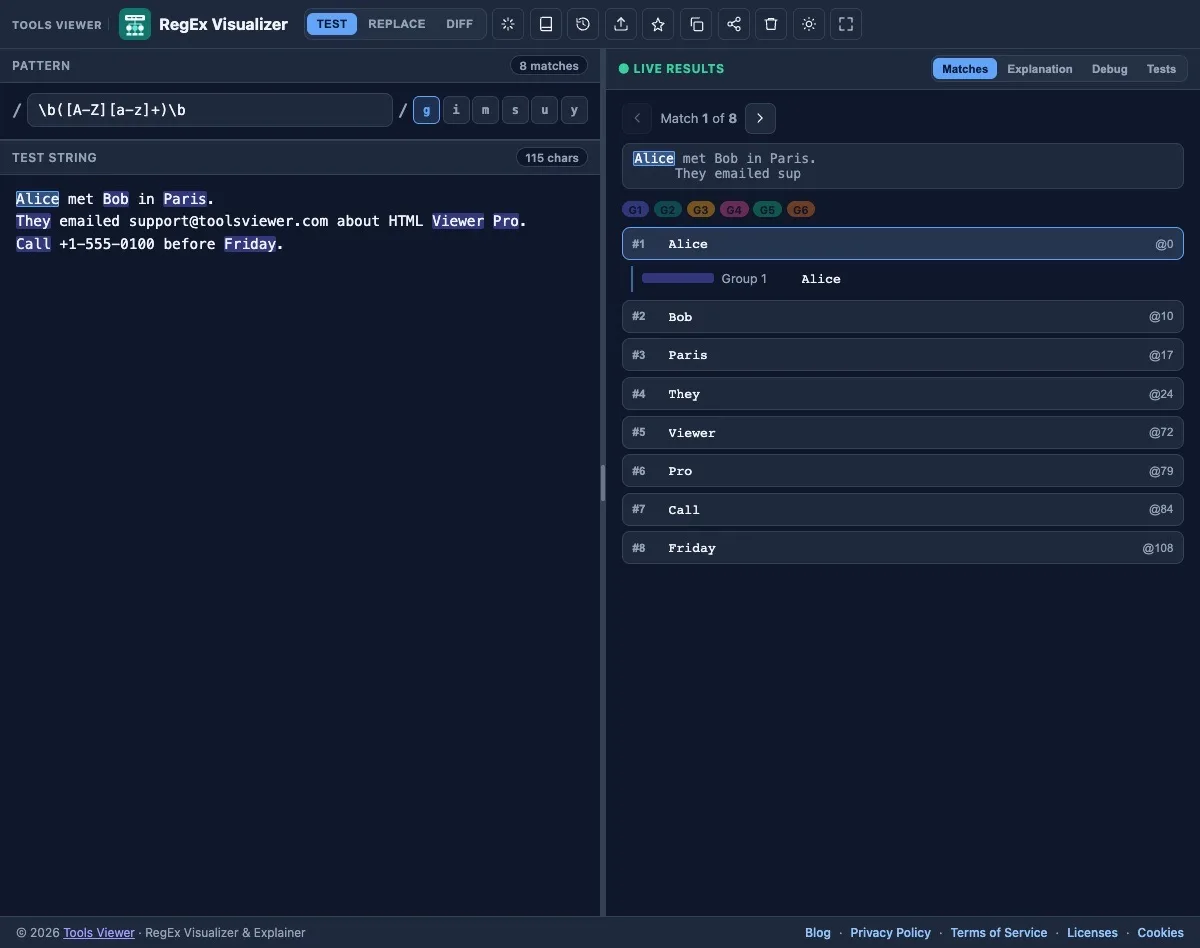This screenshot has width=1200, height=948.
Task: Open the Tests tab
Action: (x=1161, y=69)
